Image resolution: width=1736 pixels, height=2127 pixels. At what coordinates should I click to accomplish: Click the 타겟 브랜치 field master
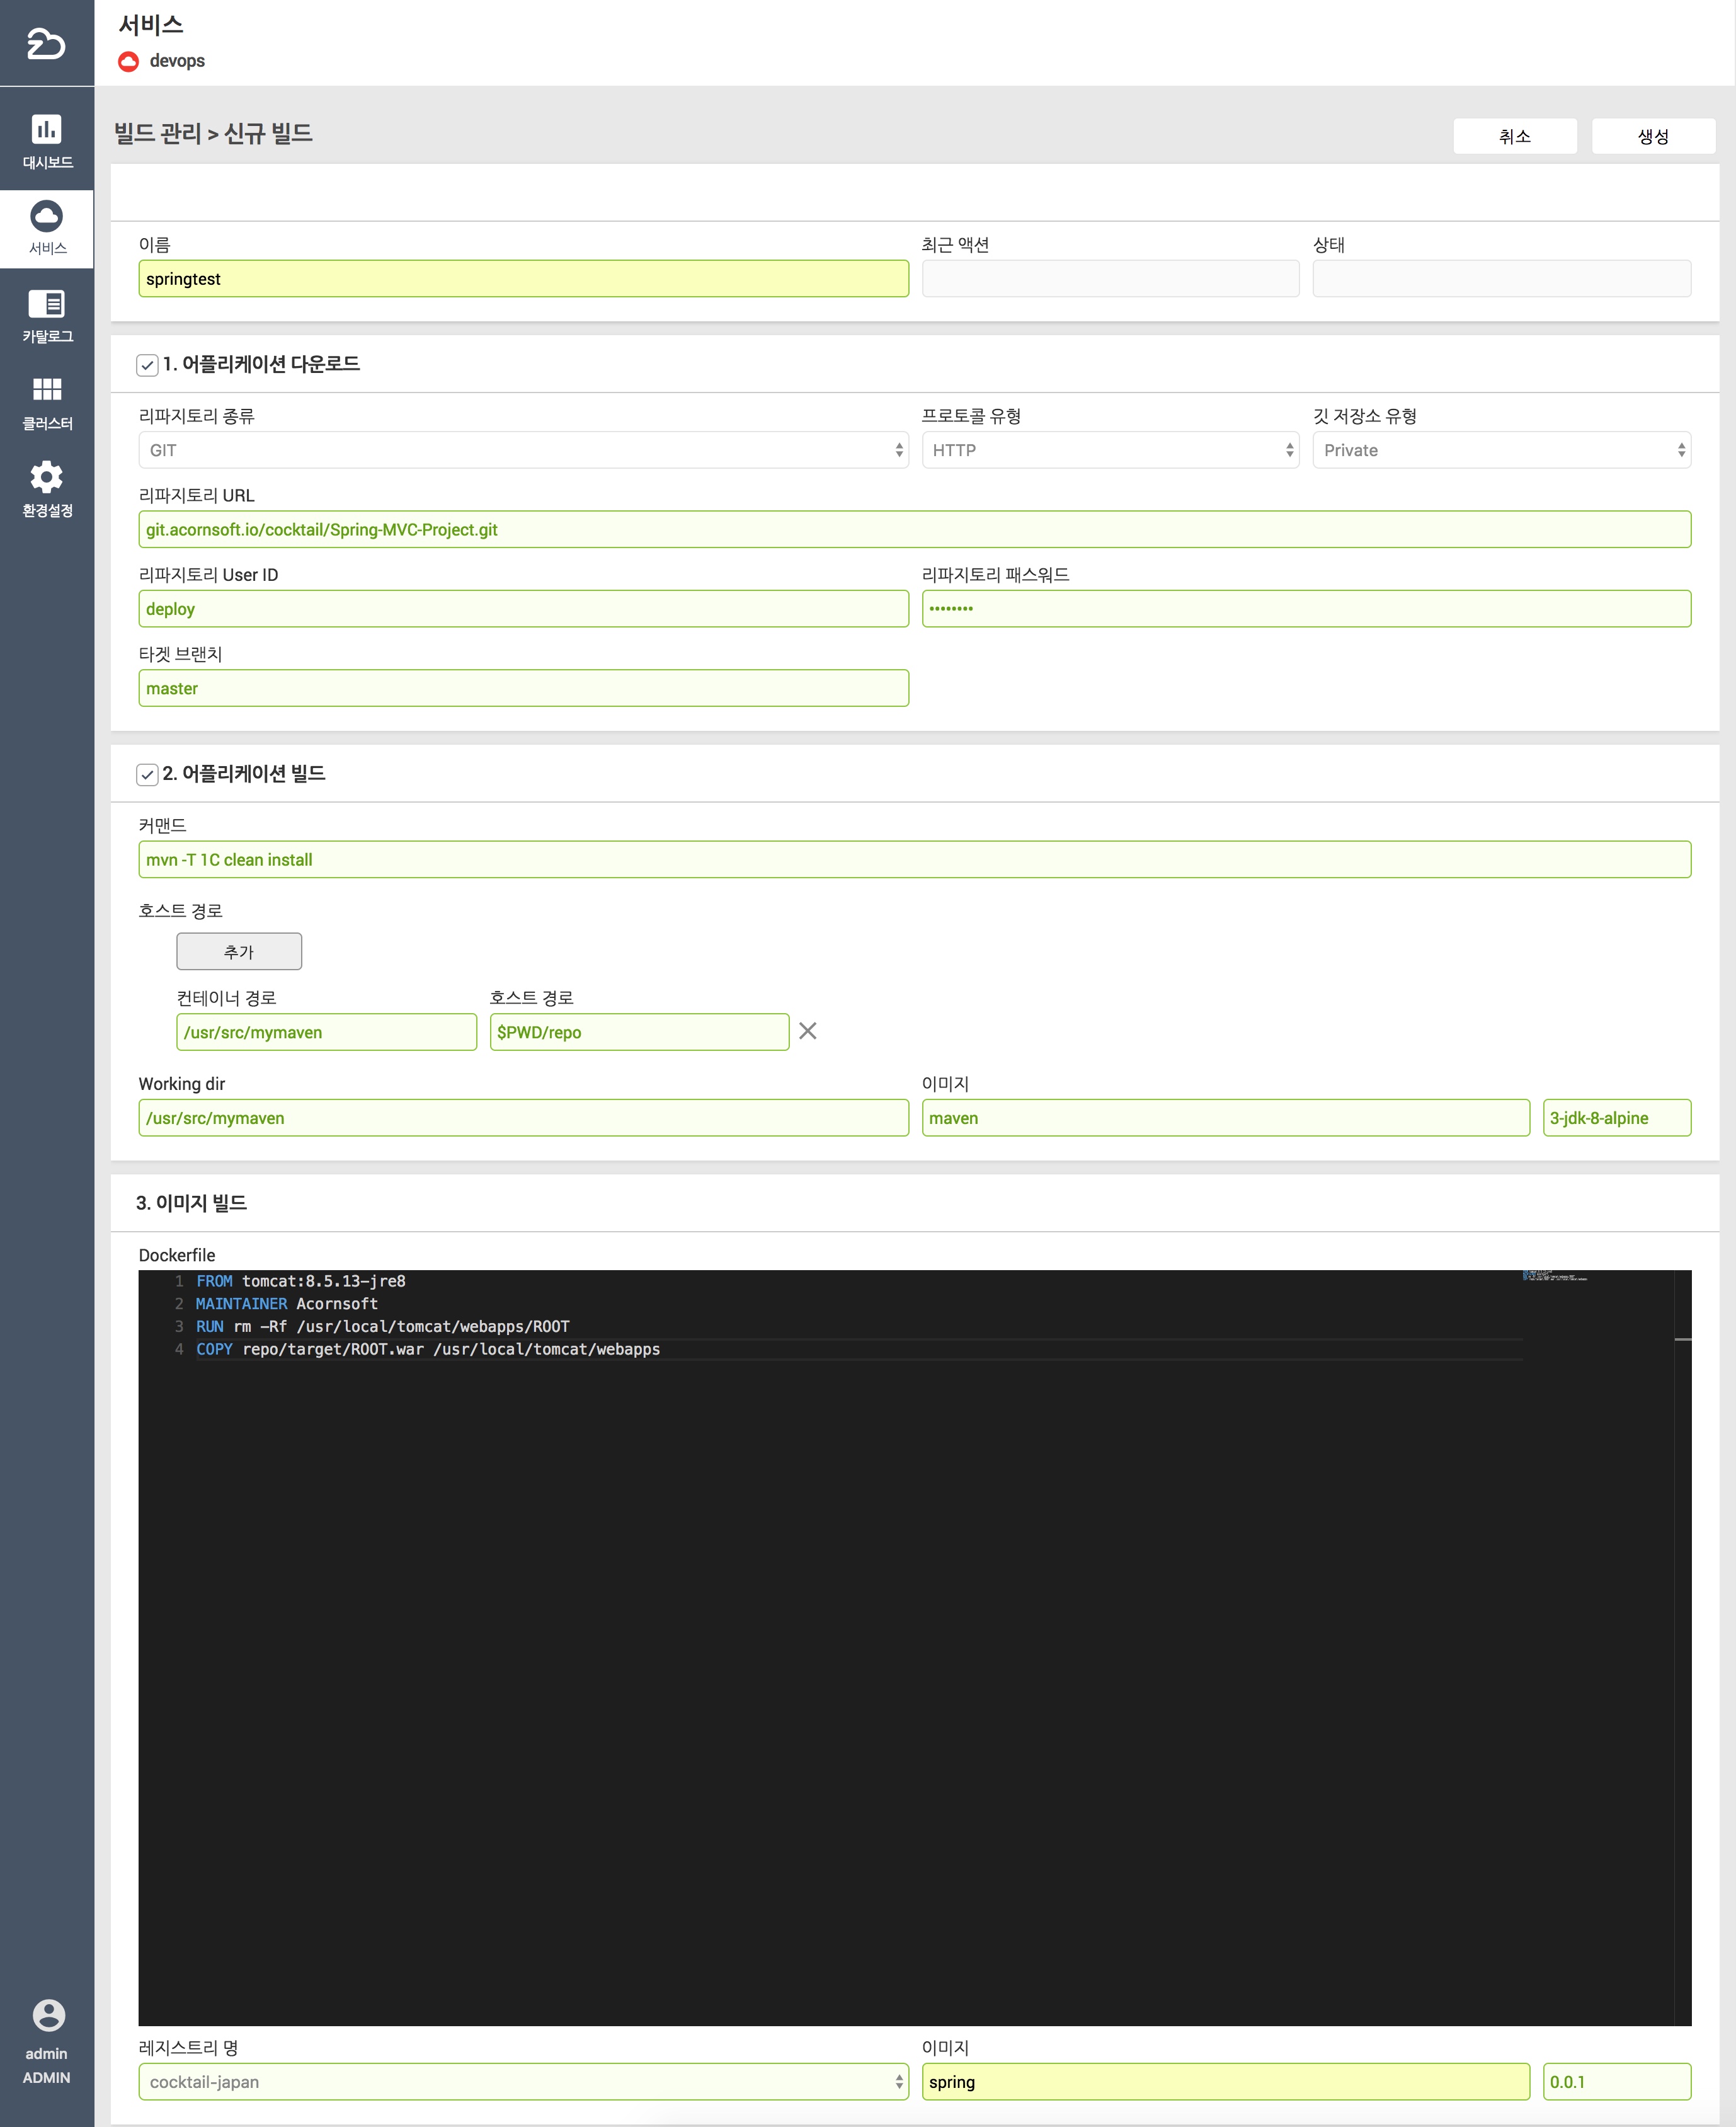click(x=523, y=688)
